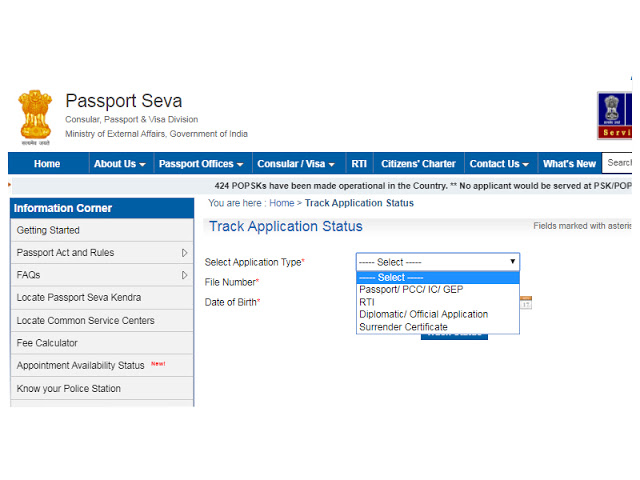Expand the Passport Act and Rules arrow
Image resolution: width=640 pixels, height=480 pixels.
tap(184, 253)
